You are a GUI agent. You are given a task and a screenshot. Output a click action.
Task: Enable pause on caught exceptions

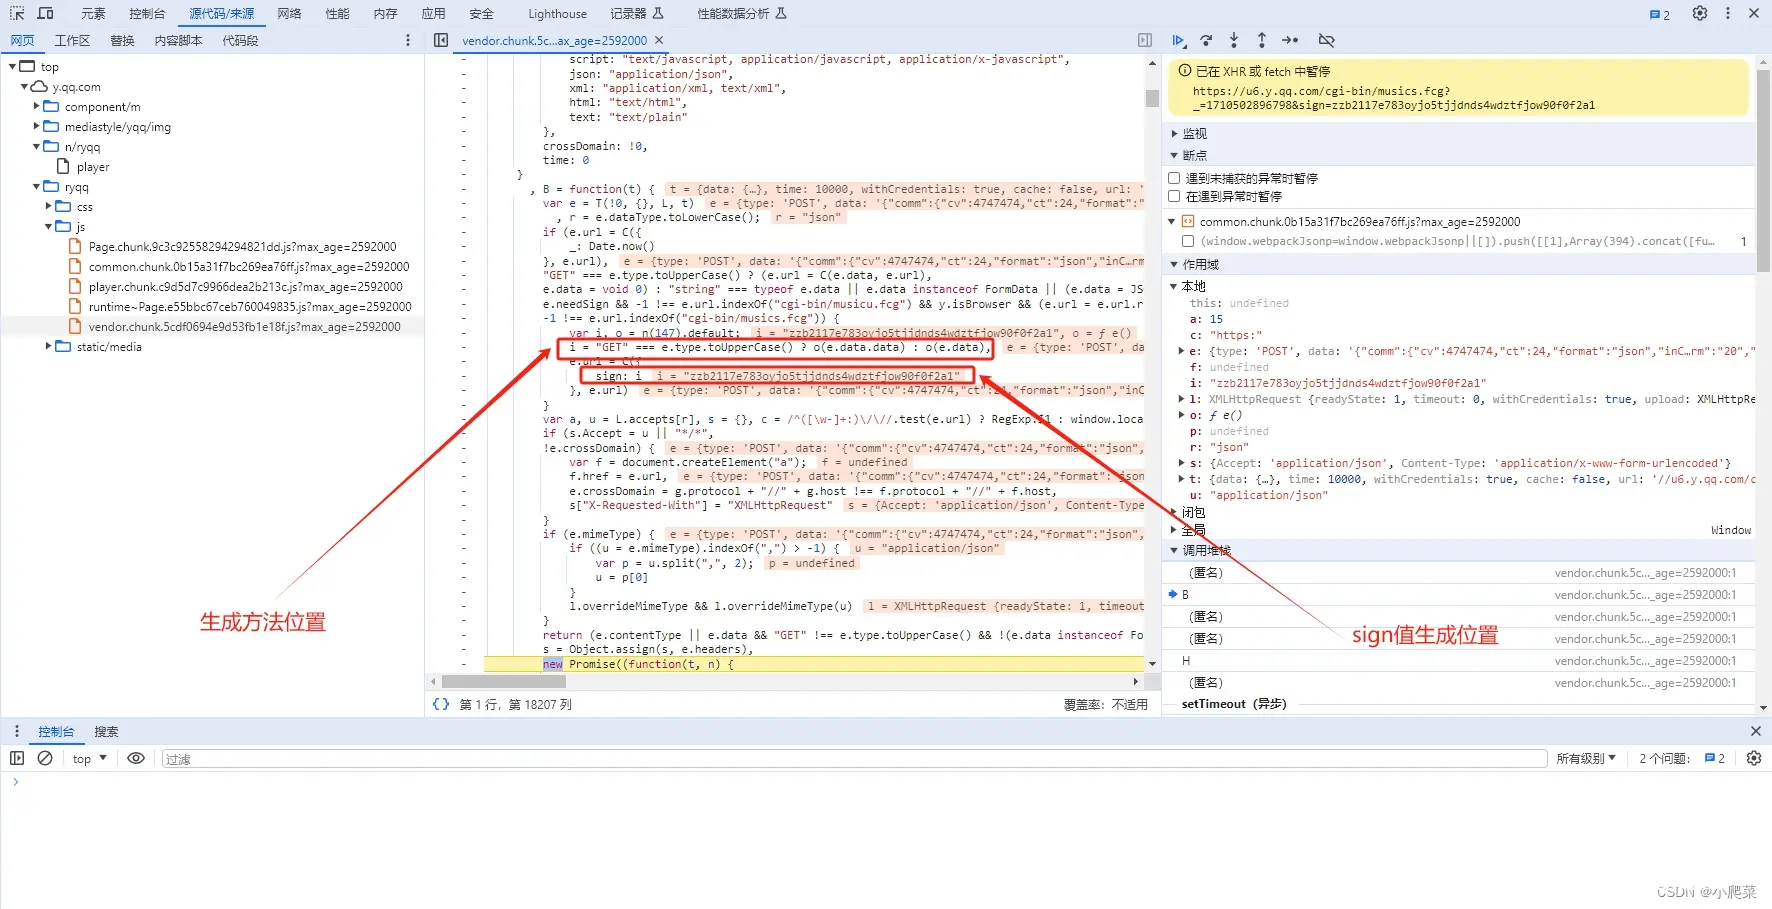pyautogui.click(x=1175, y=196)
